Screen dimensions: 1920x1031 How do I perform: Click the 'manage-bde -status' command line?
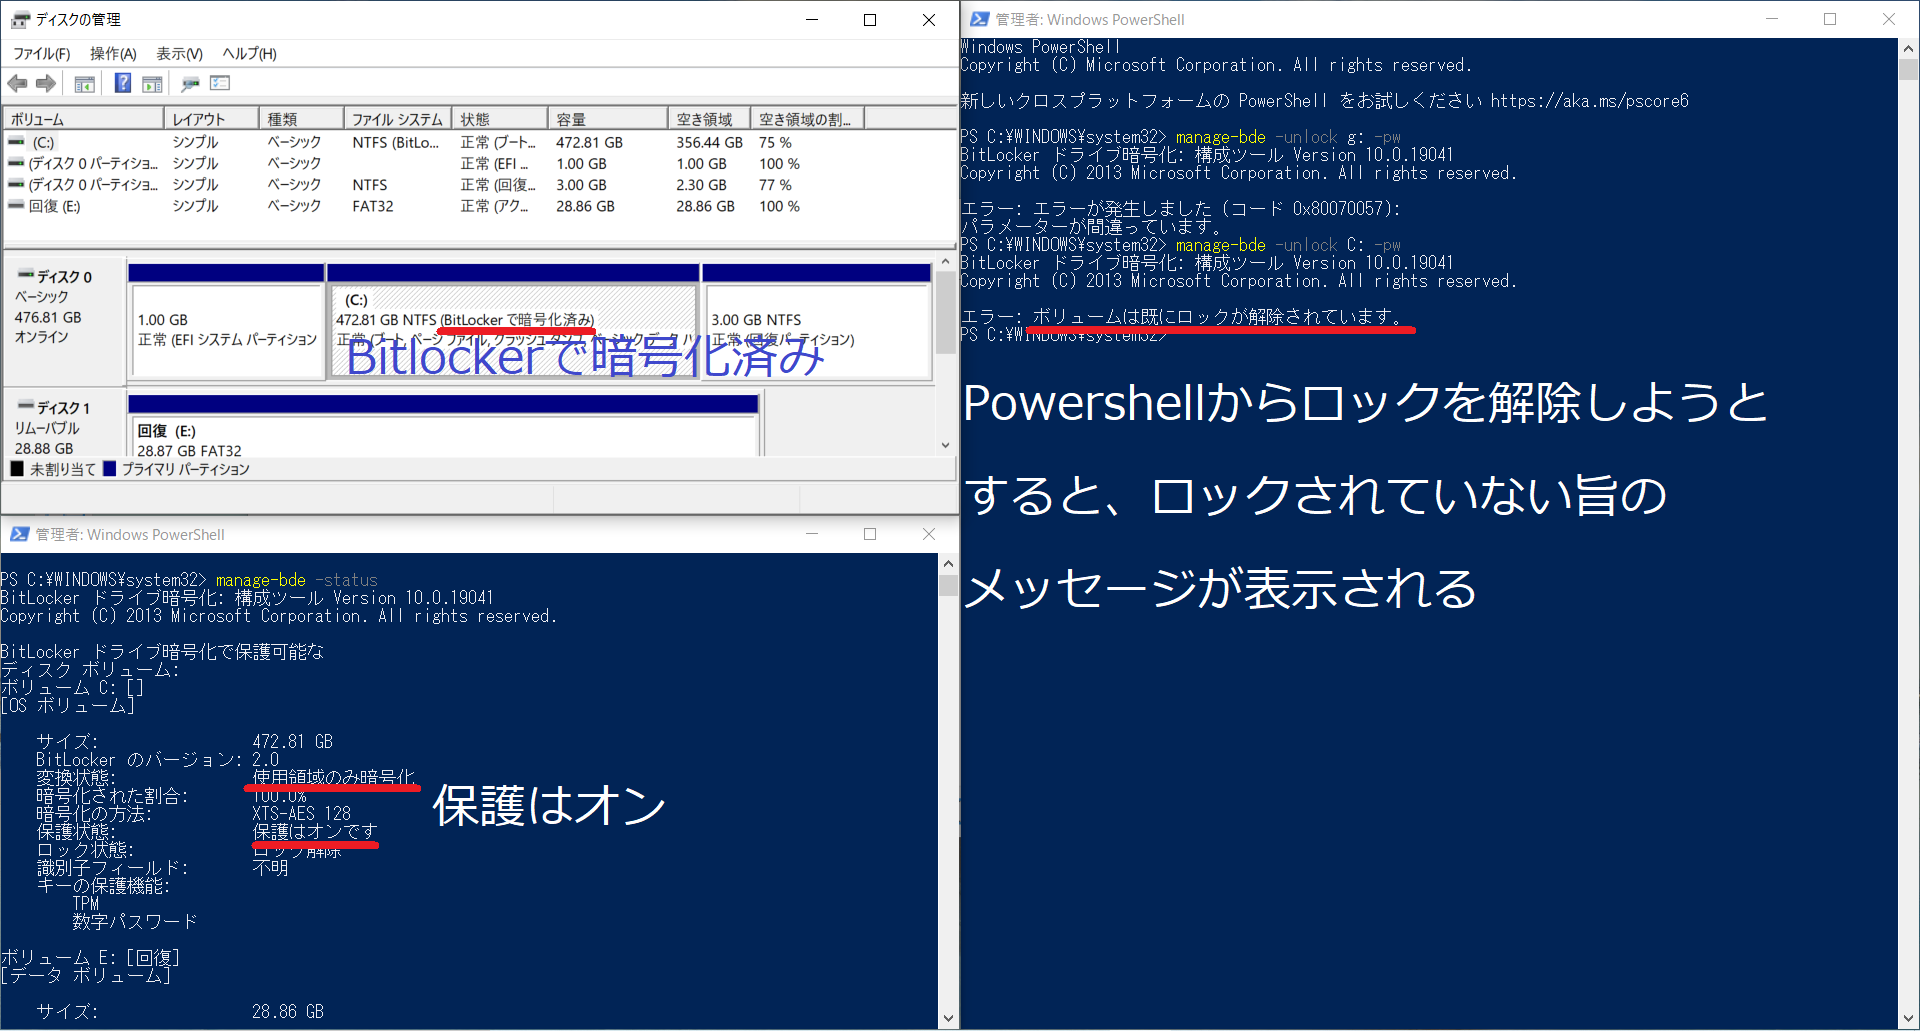pyautogui.click(x=297, y=580)
